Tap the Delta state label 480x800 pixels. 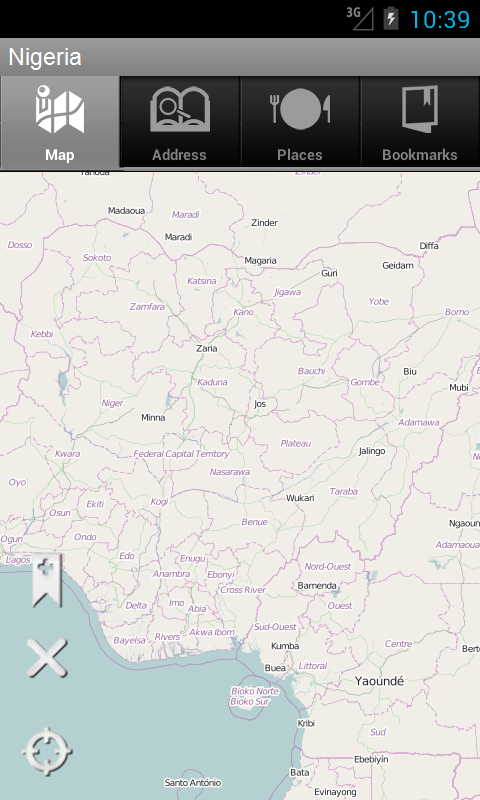pos(136,606)
